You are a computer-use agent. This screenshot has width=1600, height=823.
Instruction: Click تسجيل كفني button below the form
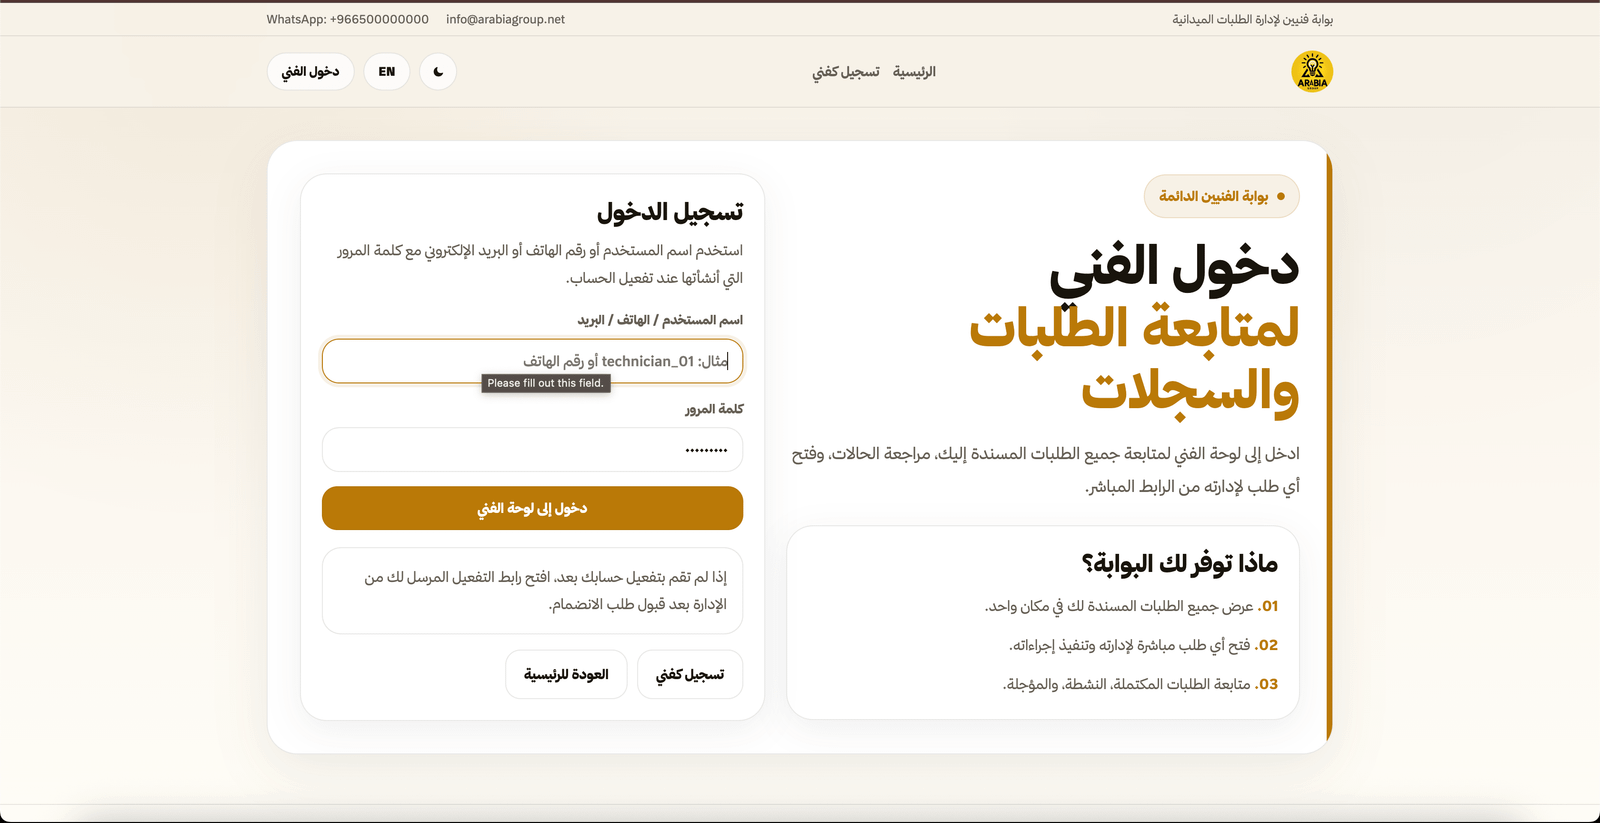tap(690, 675)
